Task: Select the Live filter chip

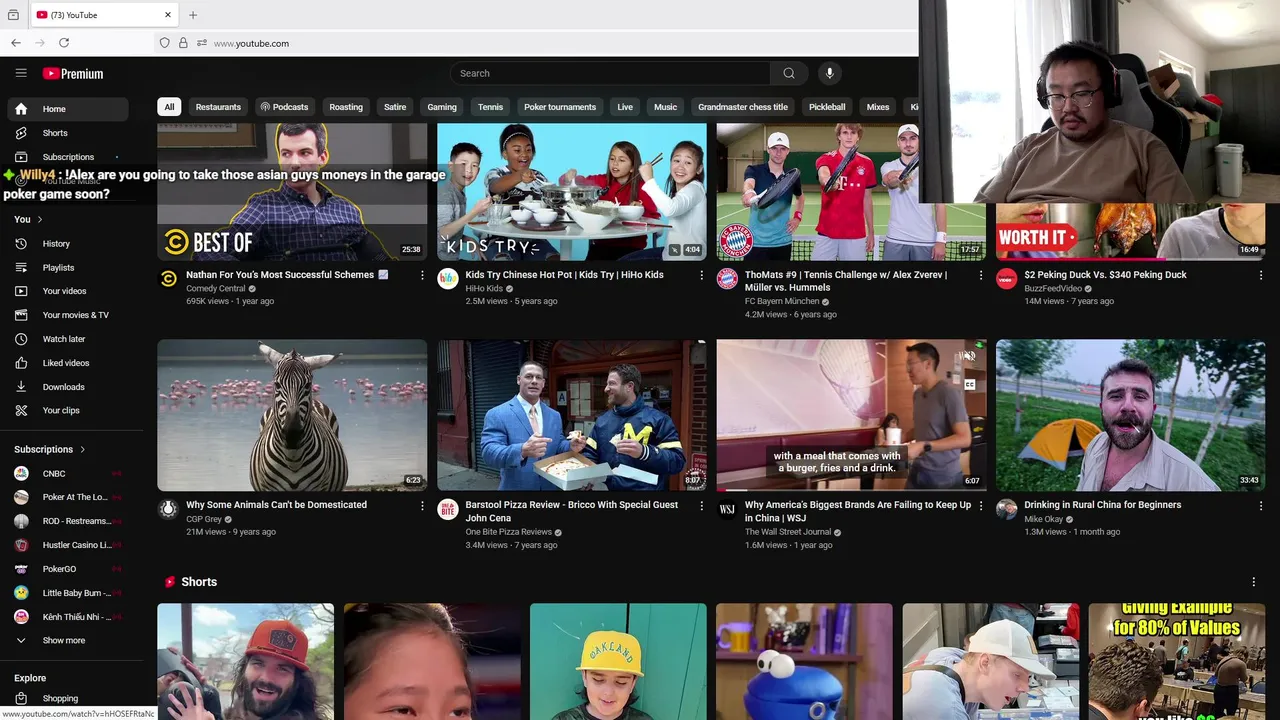Action: pyautogui.click(x=625, y=107)
